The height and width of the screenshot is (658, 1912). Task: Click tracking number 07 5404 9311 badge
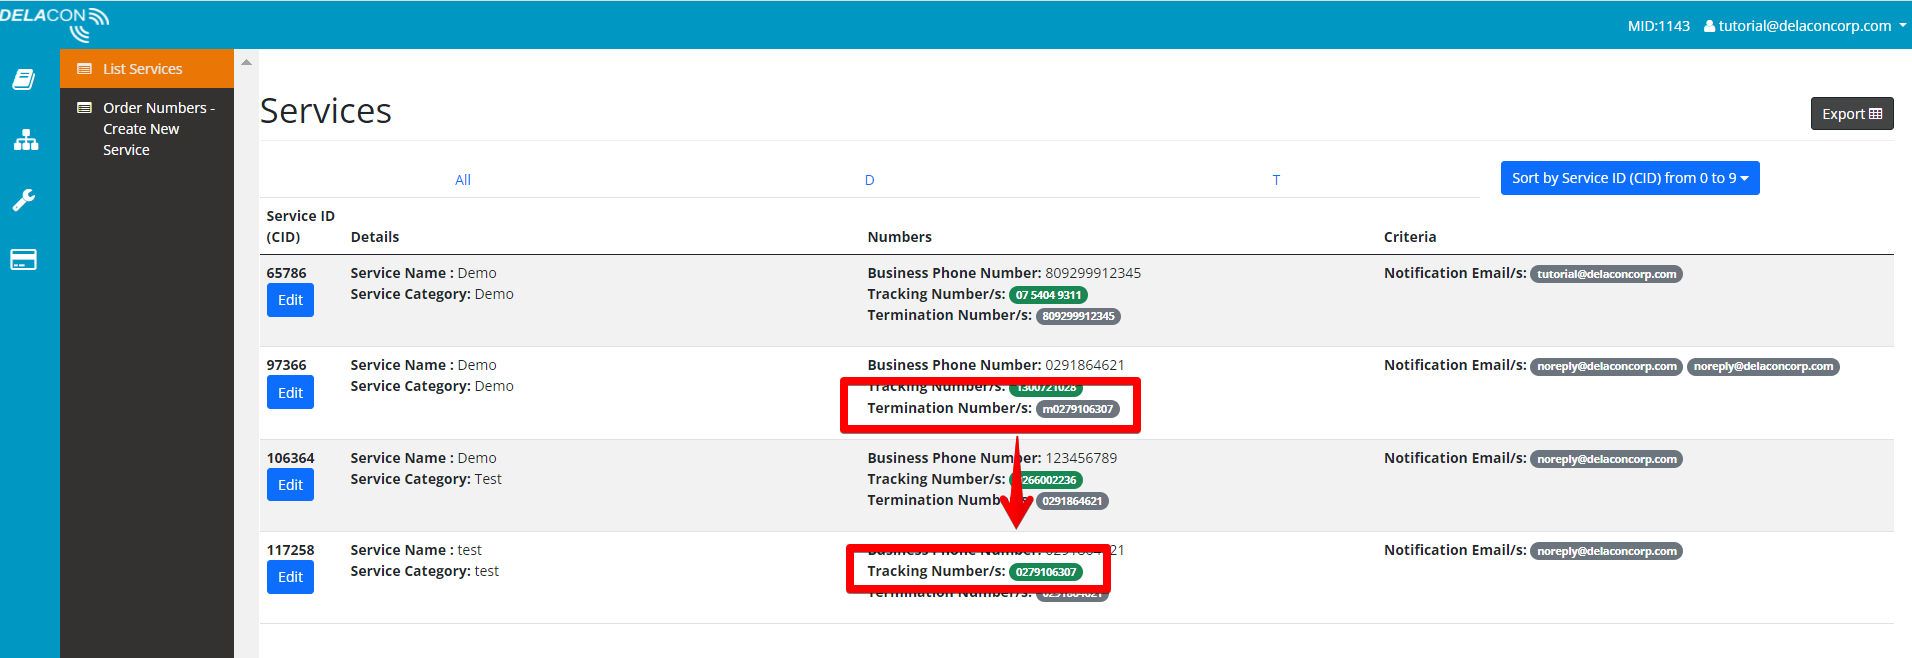[1048, 295]
